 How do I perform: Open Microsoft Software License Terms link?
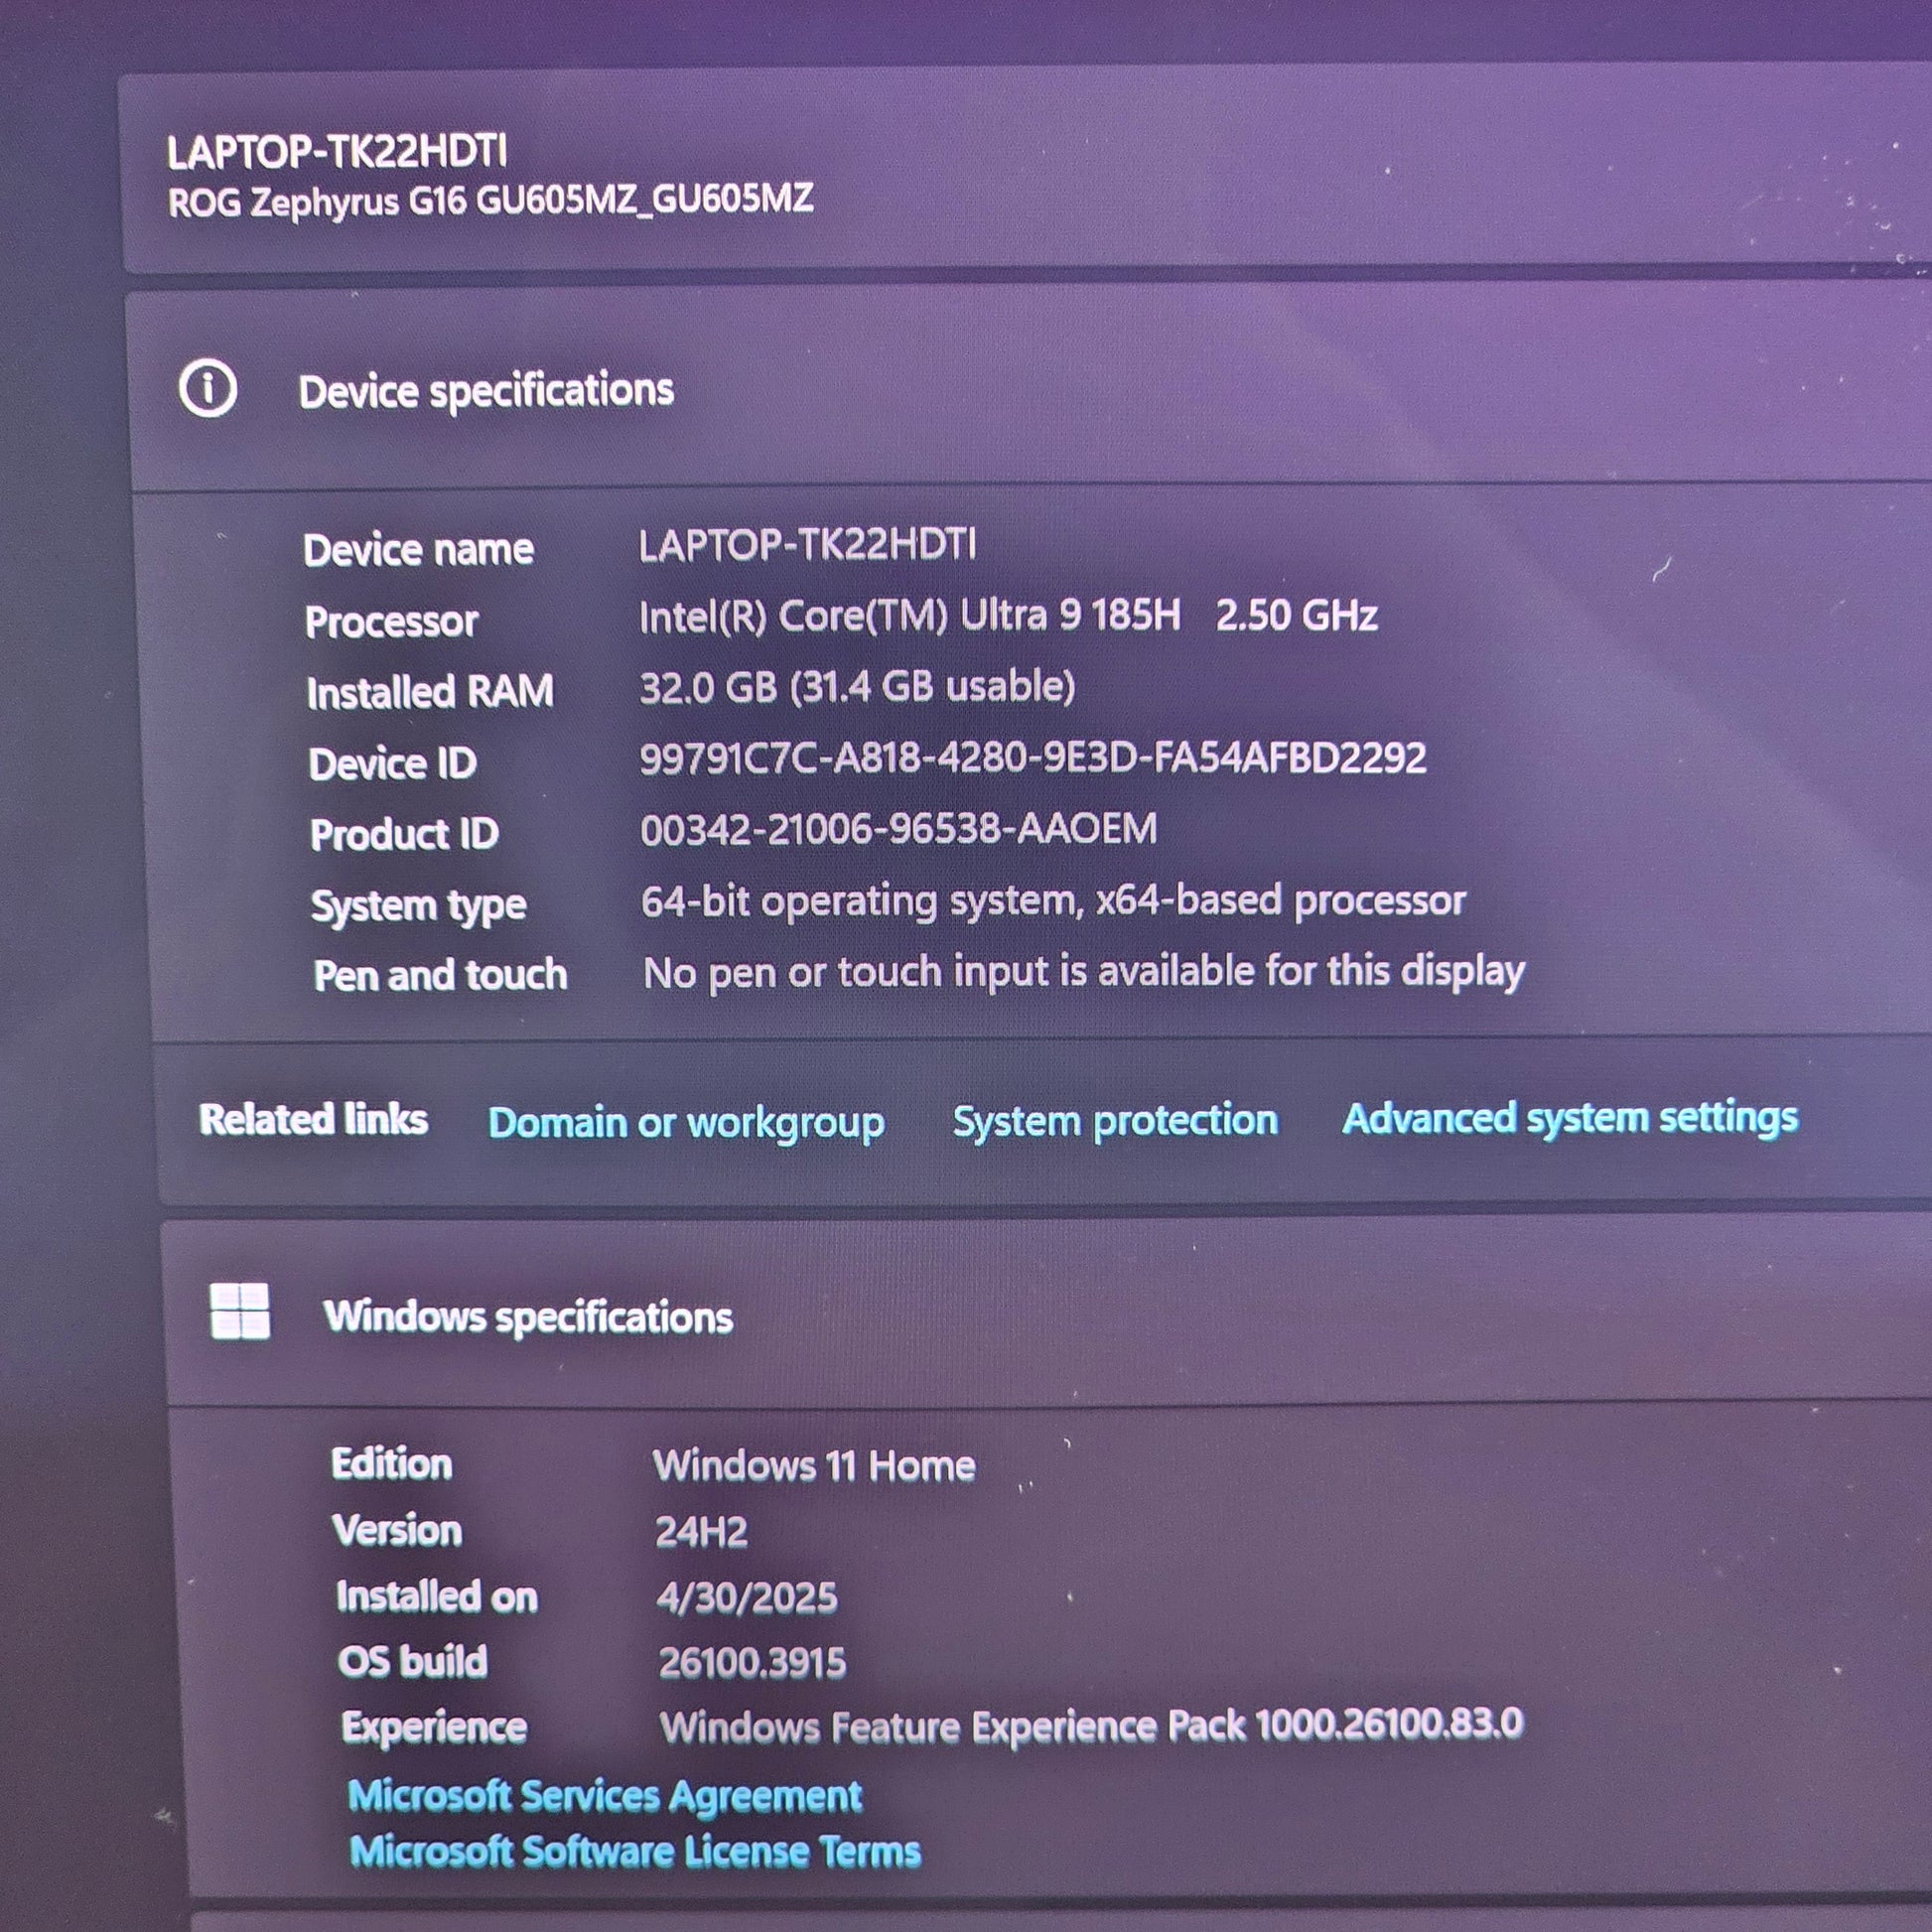tap(635, 1851)
